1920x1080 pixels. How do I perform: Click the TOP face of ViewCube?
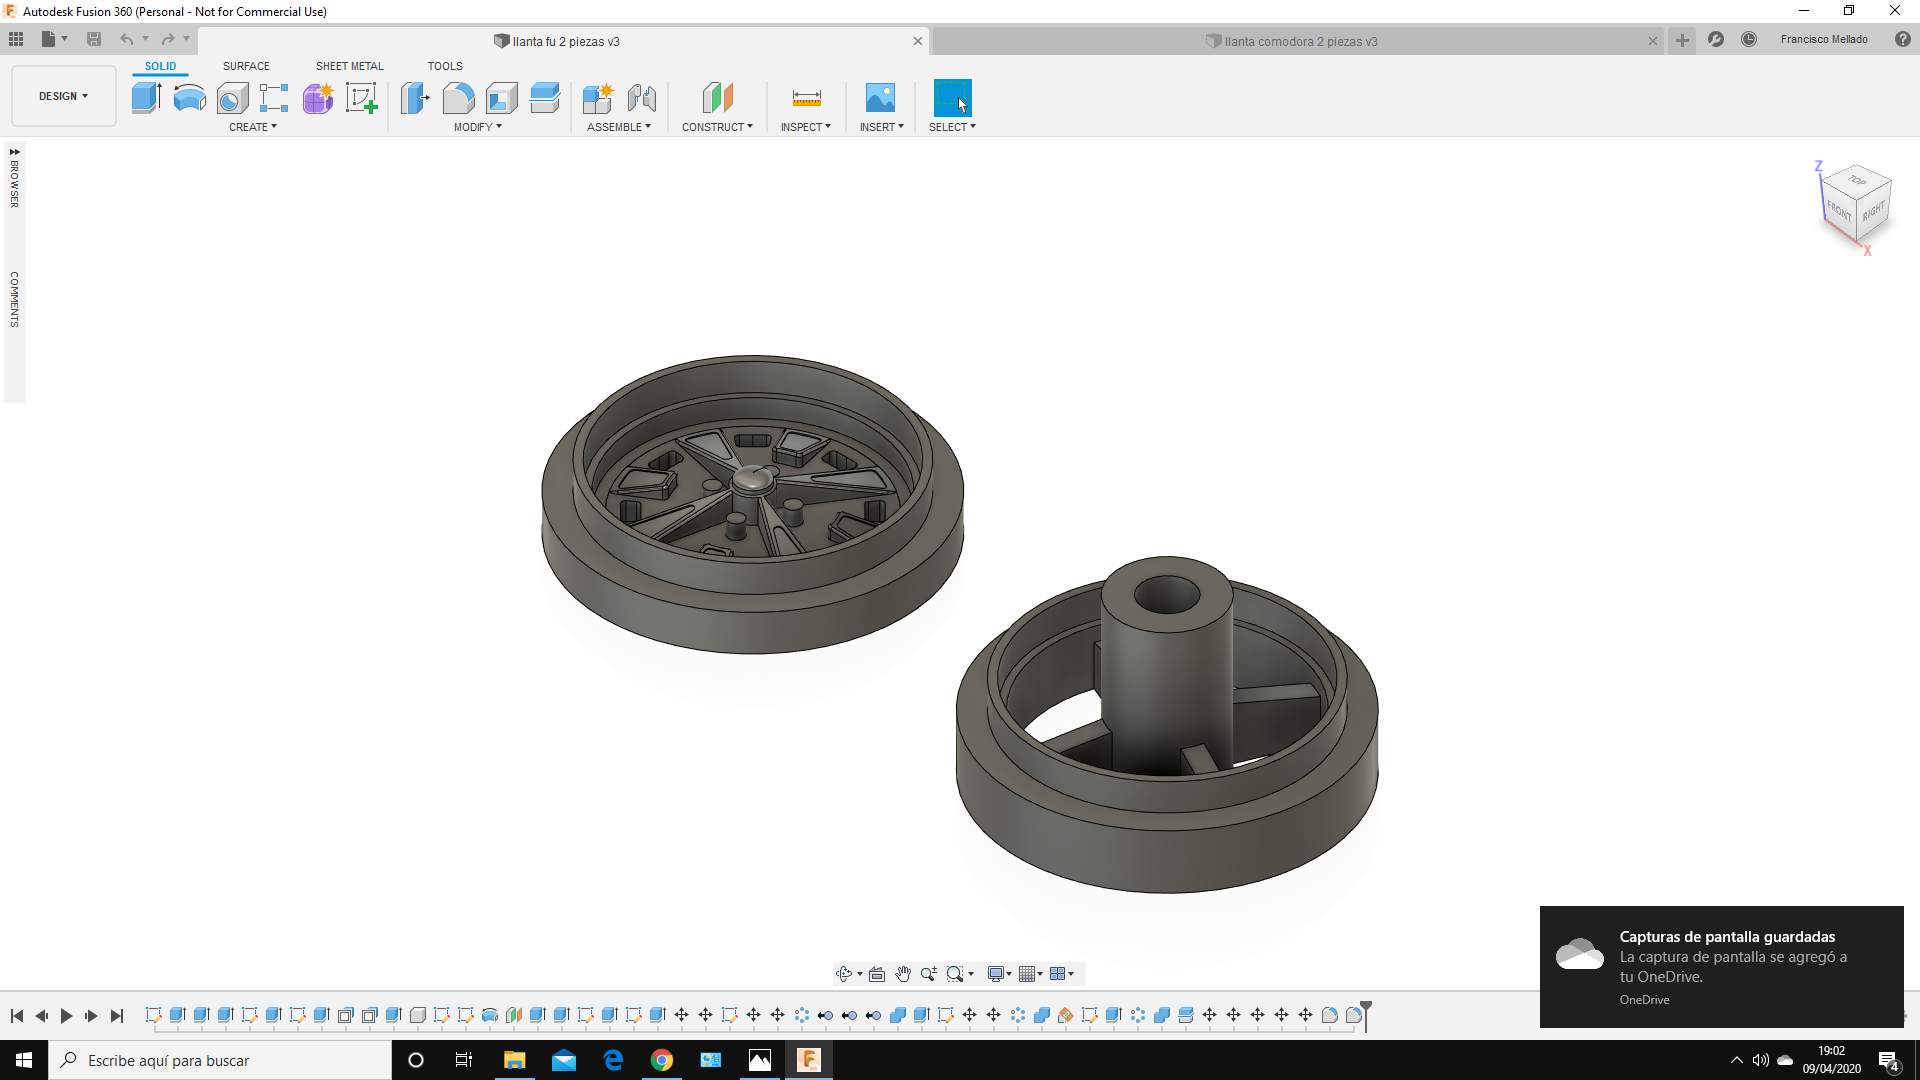[1857, 181]
